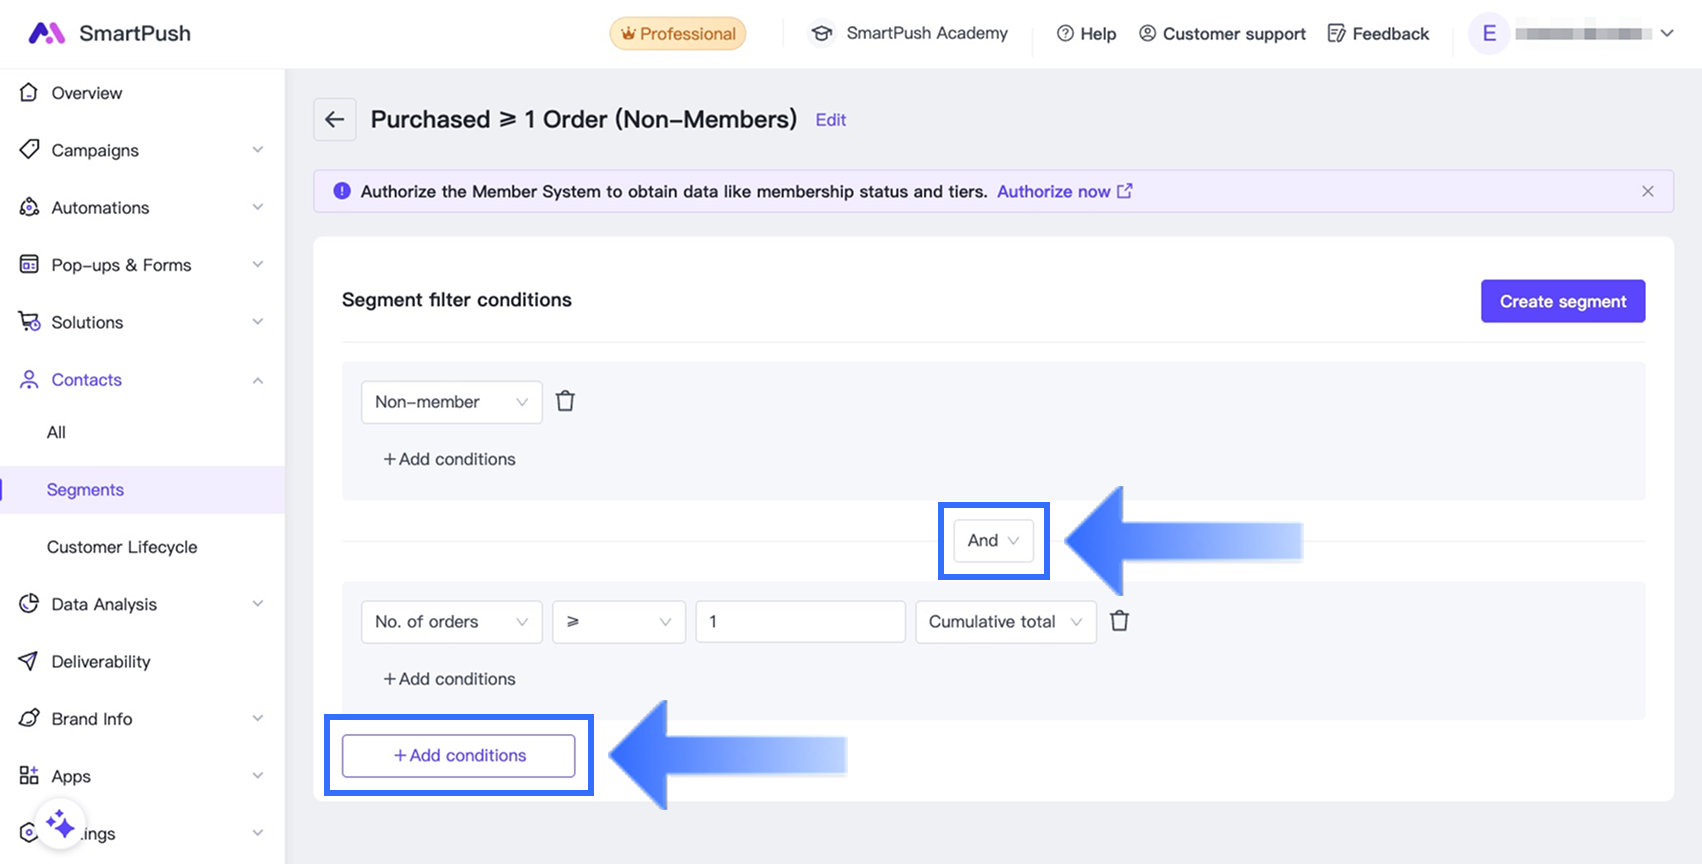1702x864 pixels.
Task: Delete the Non-member condition with trash icon
Action: 565,402
